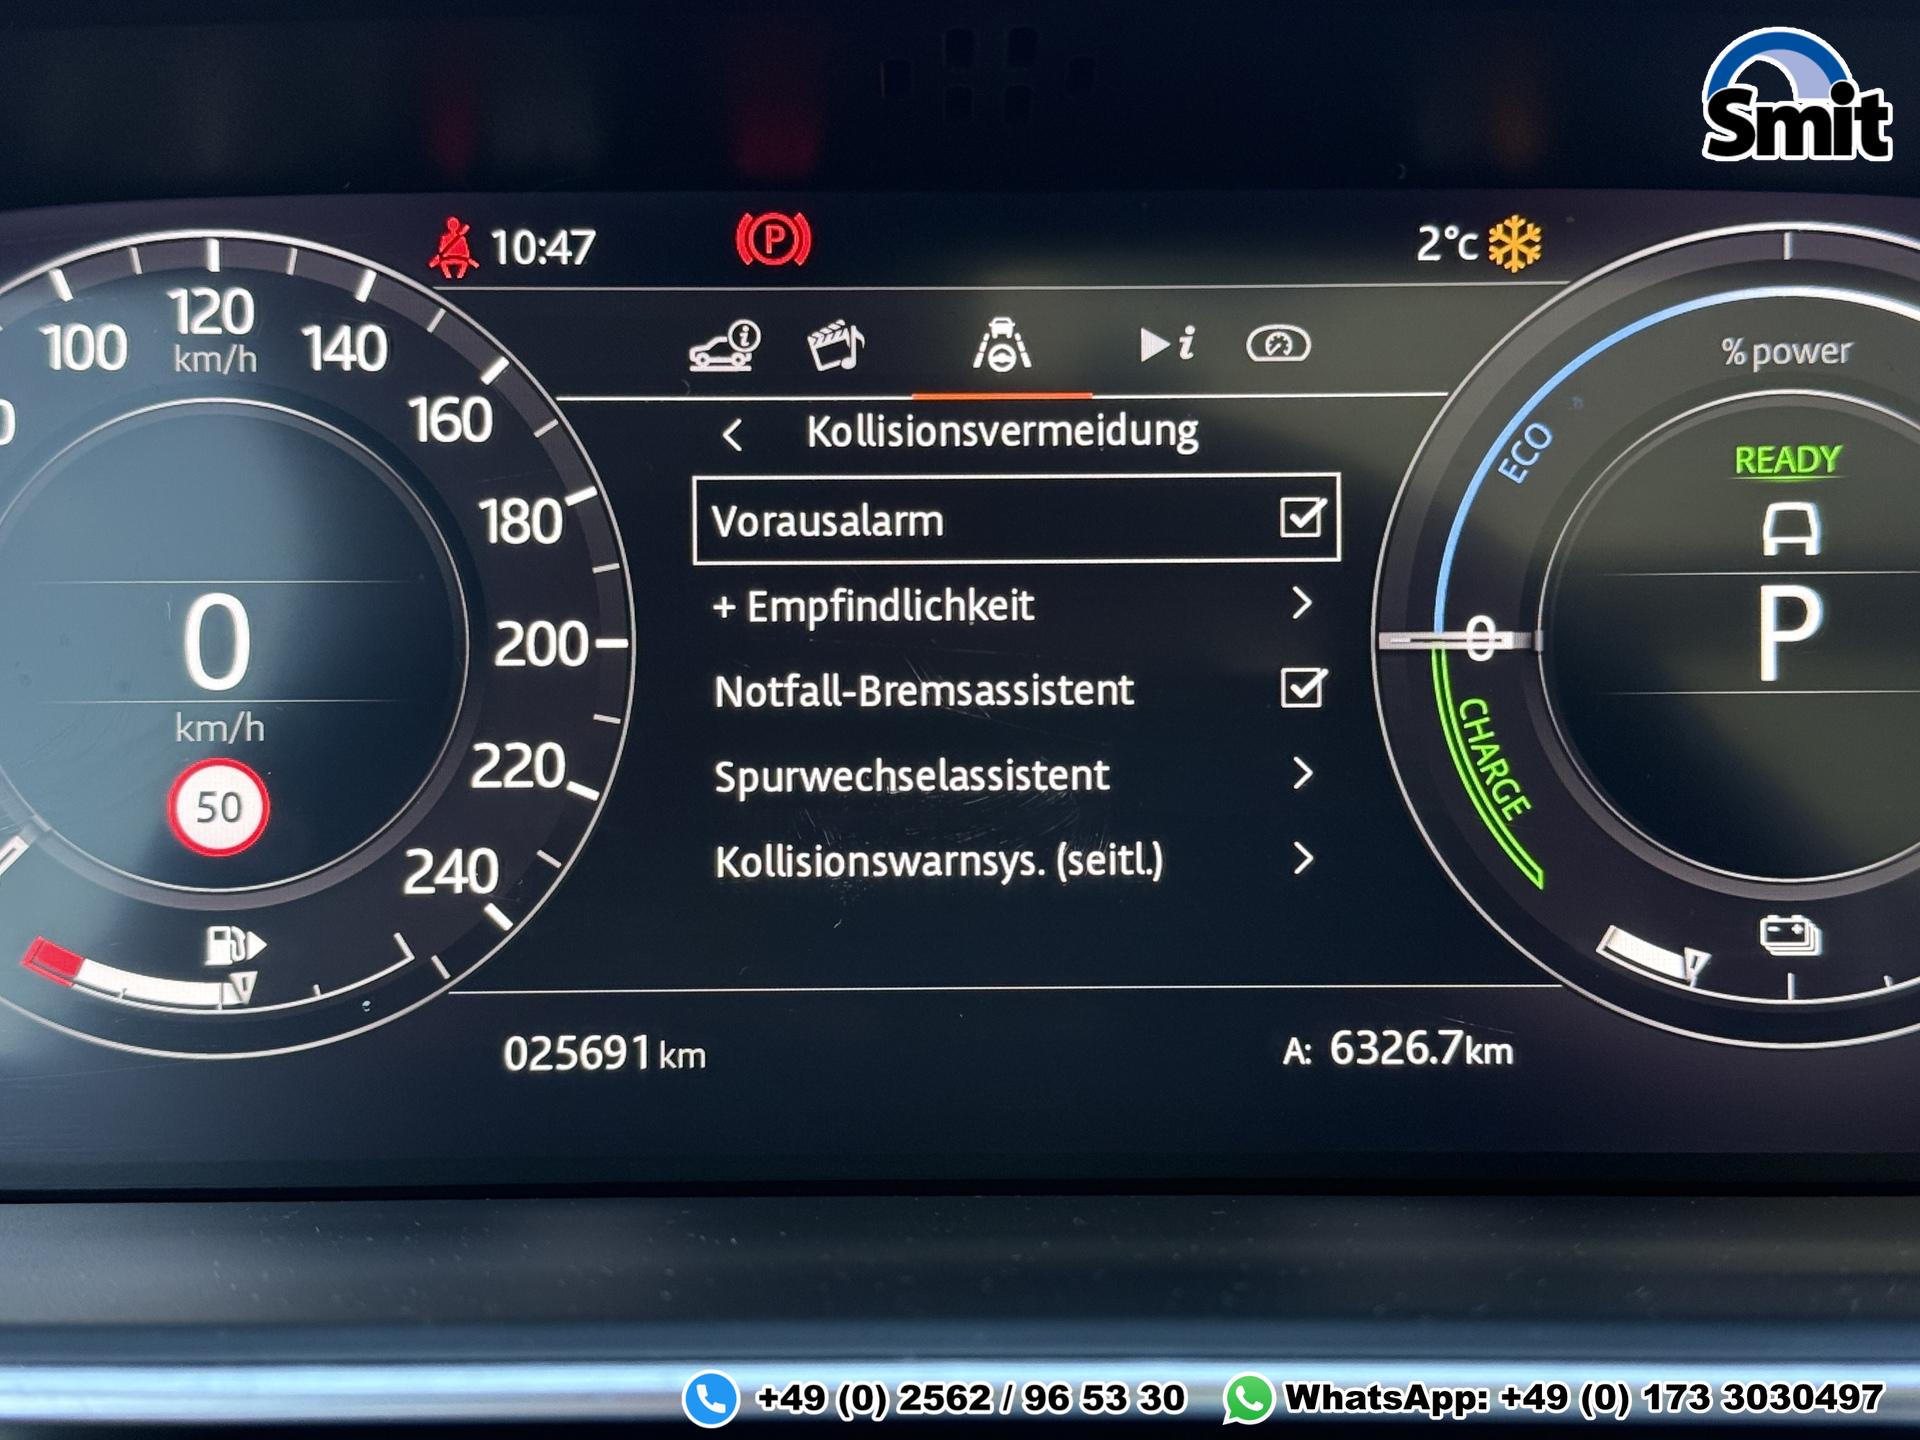The height and width of the screenshot is (1440, 1920).
Task: Open Spurwechselassistent submenu chevron
Action: pos(1301,774)
